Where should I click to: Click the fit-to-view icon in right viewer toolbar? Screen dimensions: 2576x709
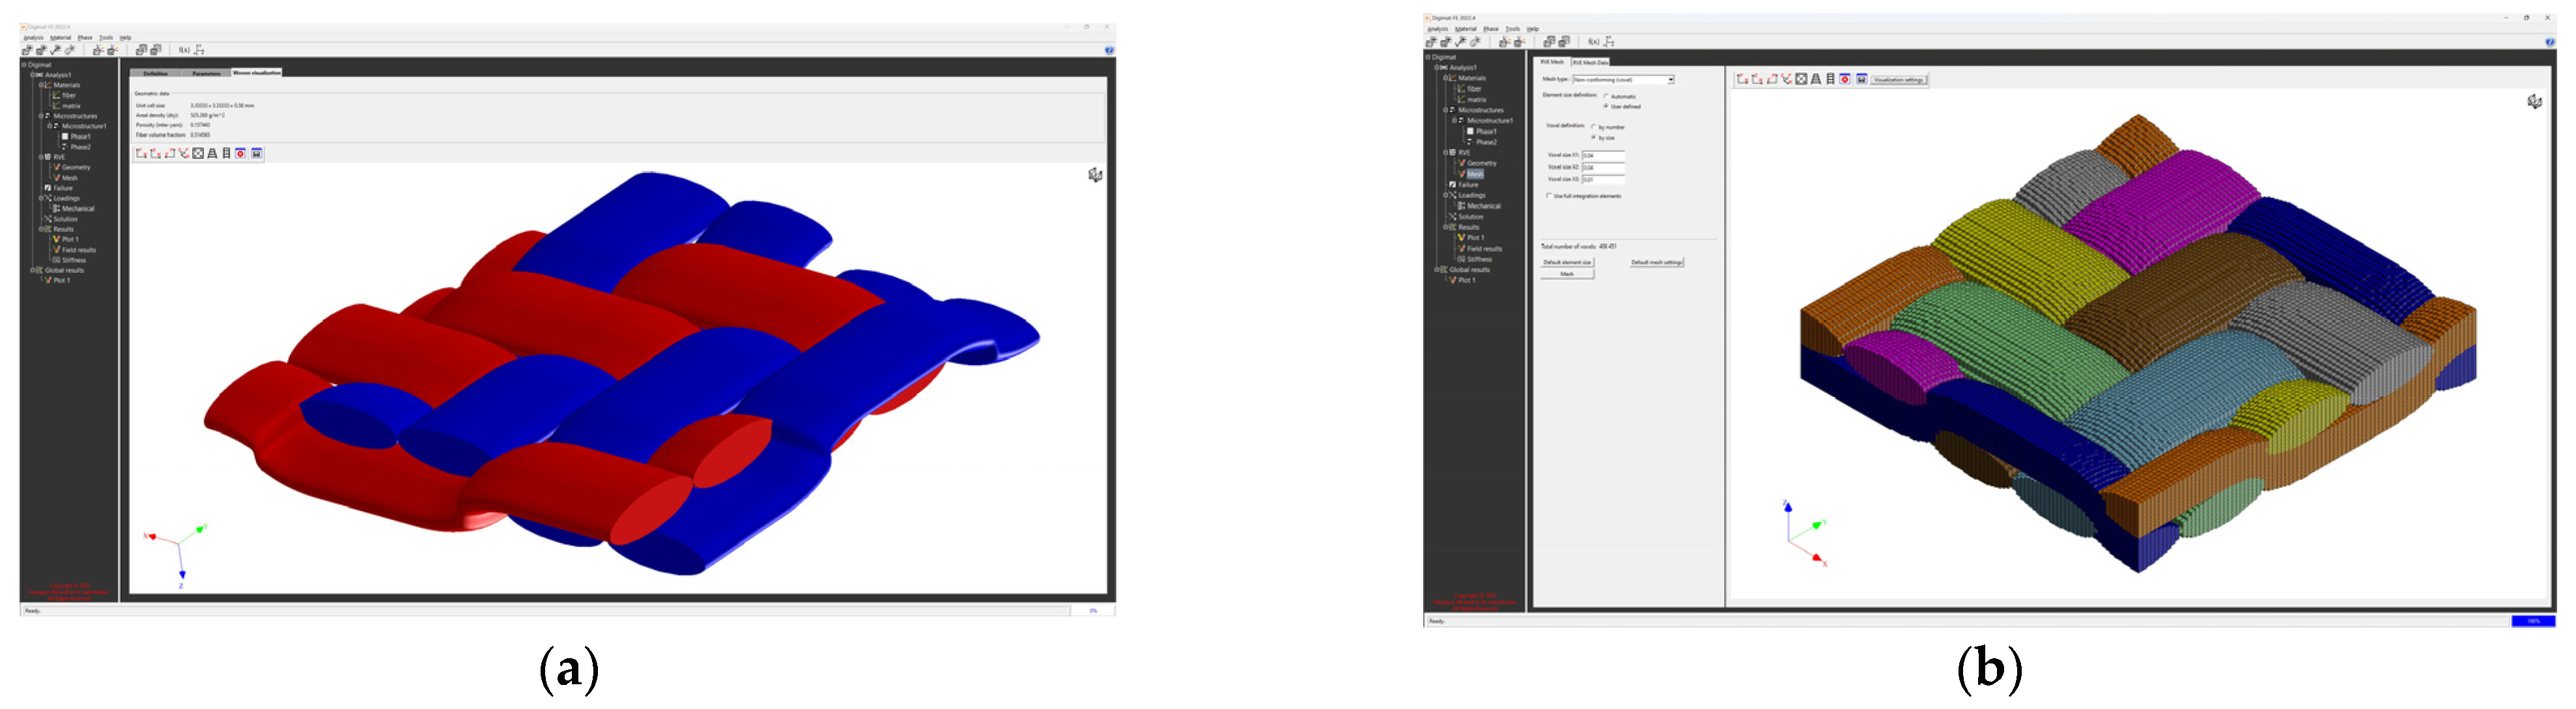tap(1801, 79)
